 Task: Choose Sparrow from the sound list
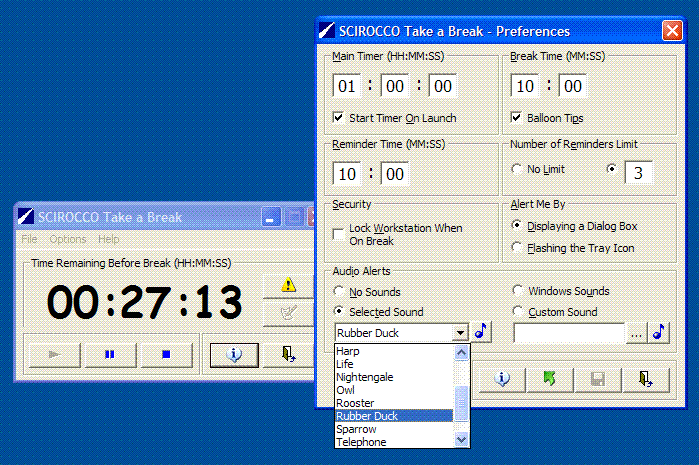[x=394, y=429]
